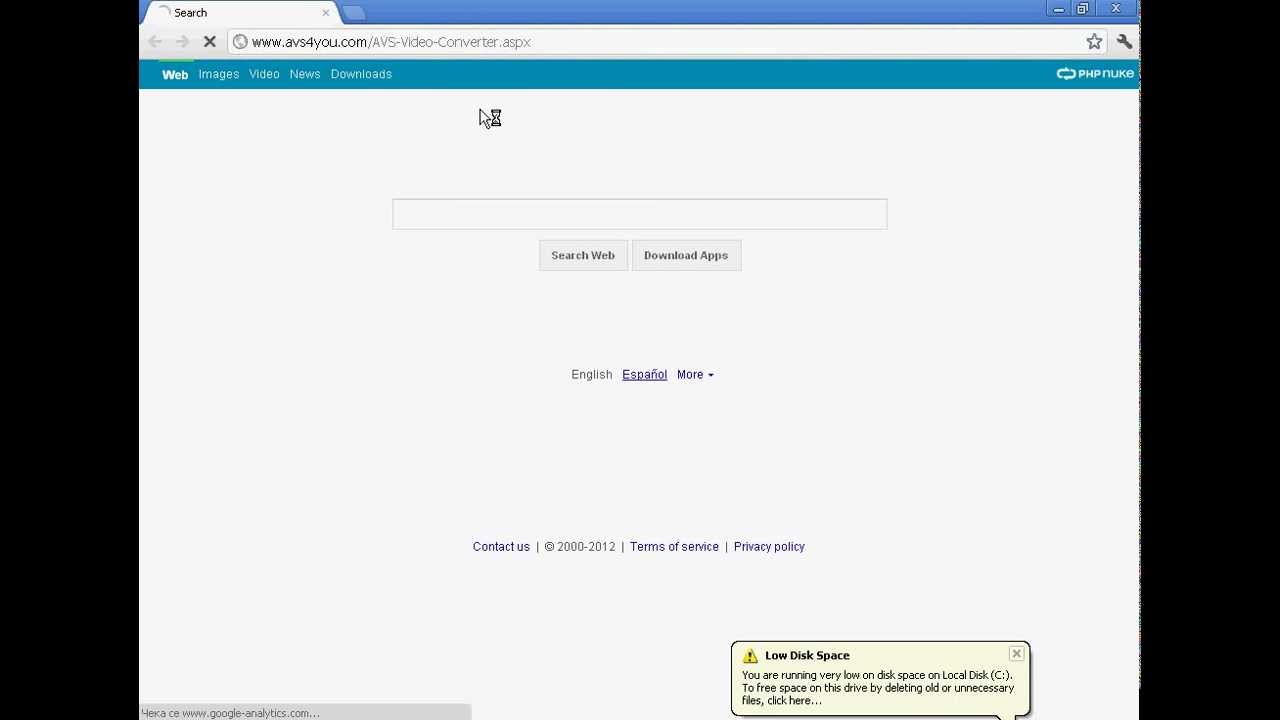Image resolution: width=1280 pixels, height=720 pixels.
Task: Stop loading page with X button
Action: (210, 42)
